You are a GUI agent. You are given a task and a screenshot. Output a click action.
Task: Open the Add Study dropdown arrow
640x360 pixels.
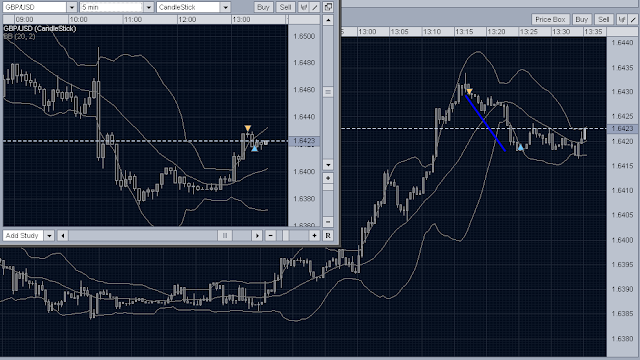[49, 236]
